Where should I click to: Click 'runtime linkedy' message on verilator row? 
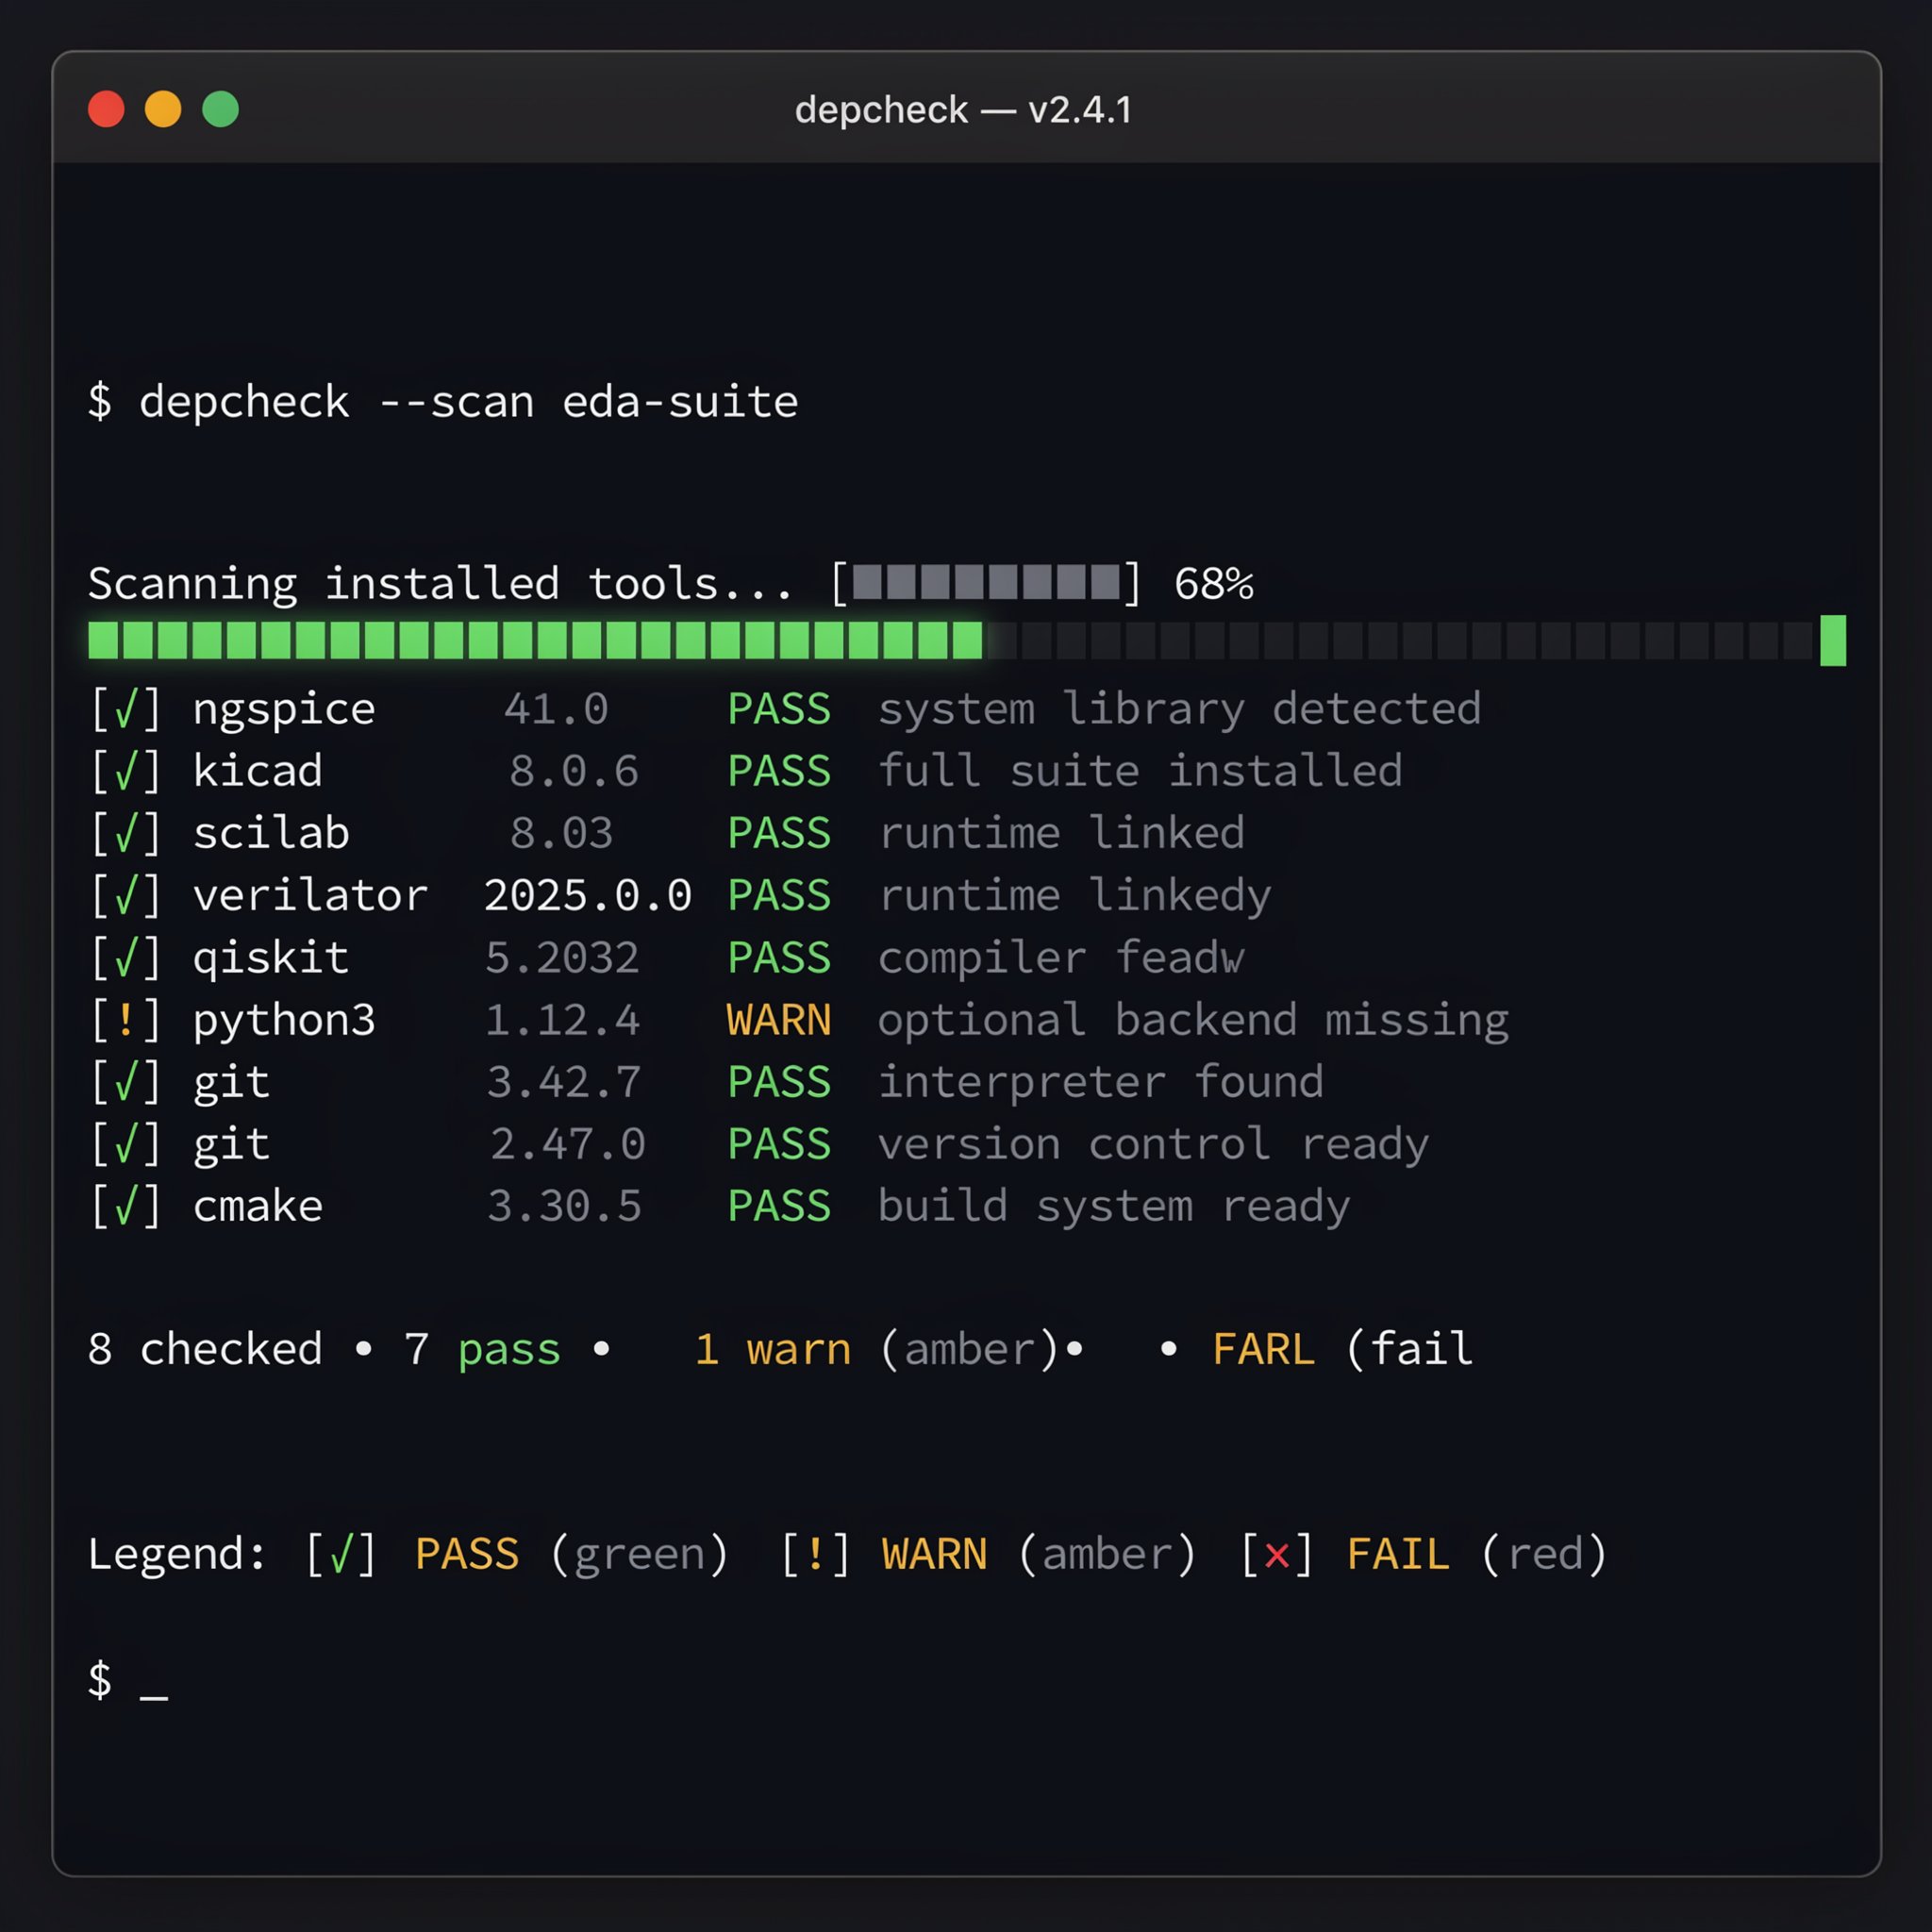tap(1075, 897)
